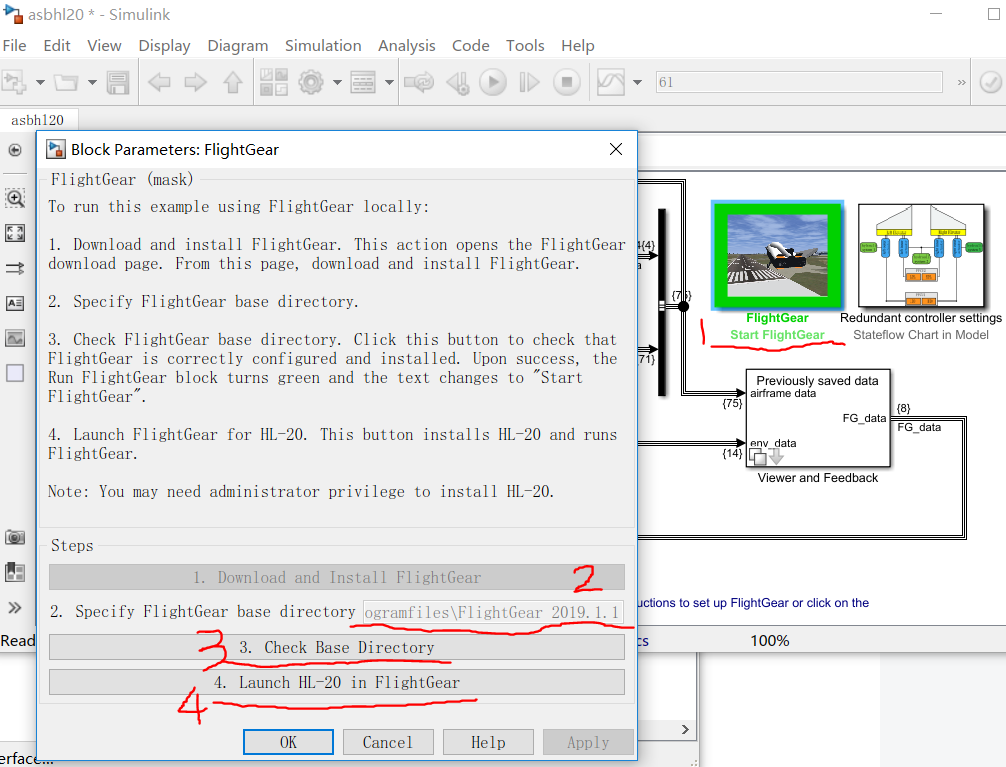This screenshot has height=767, width=1006.
Task: Click the Run simulation button
Action: (493, 82)
